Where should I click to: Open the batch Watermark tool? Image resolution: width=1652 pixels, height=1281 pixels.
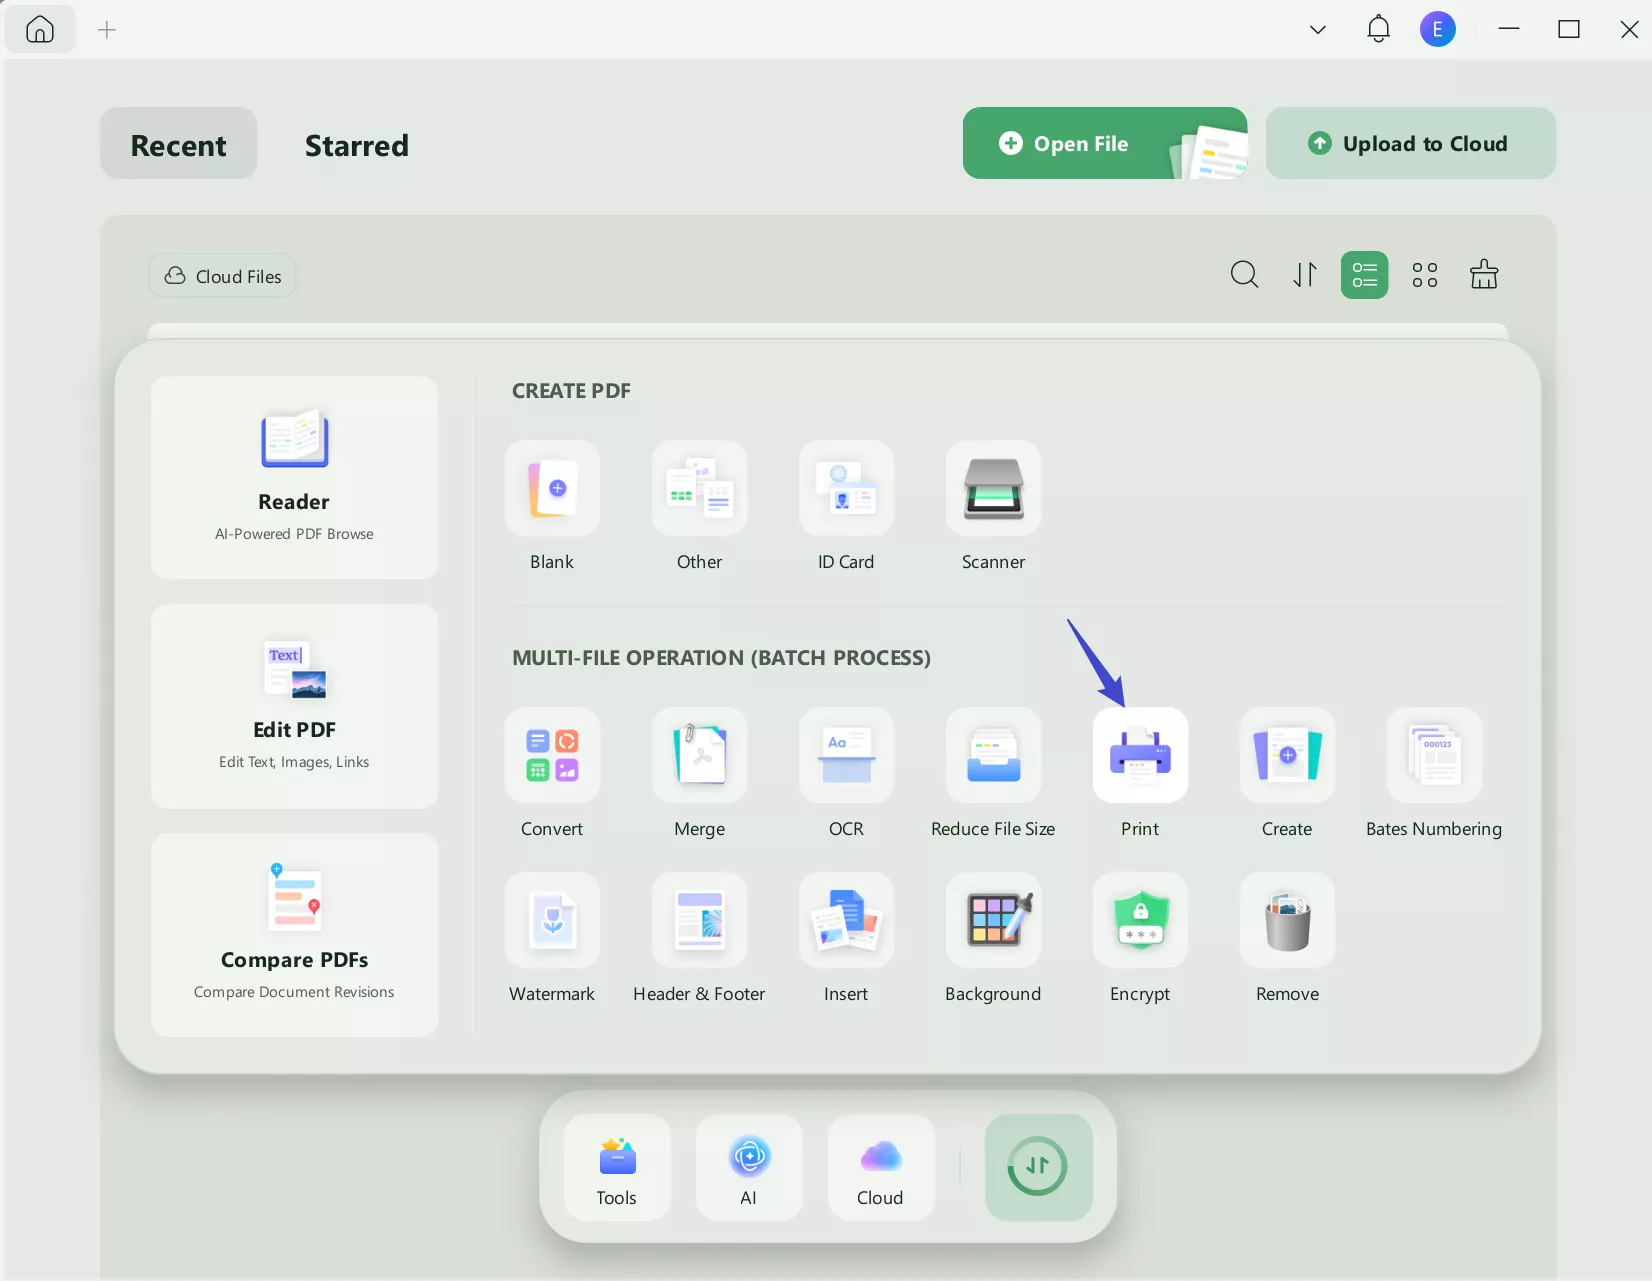click(x=552, y=920)
